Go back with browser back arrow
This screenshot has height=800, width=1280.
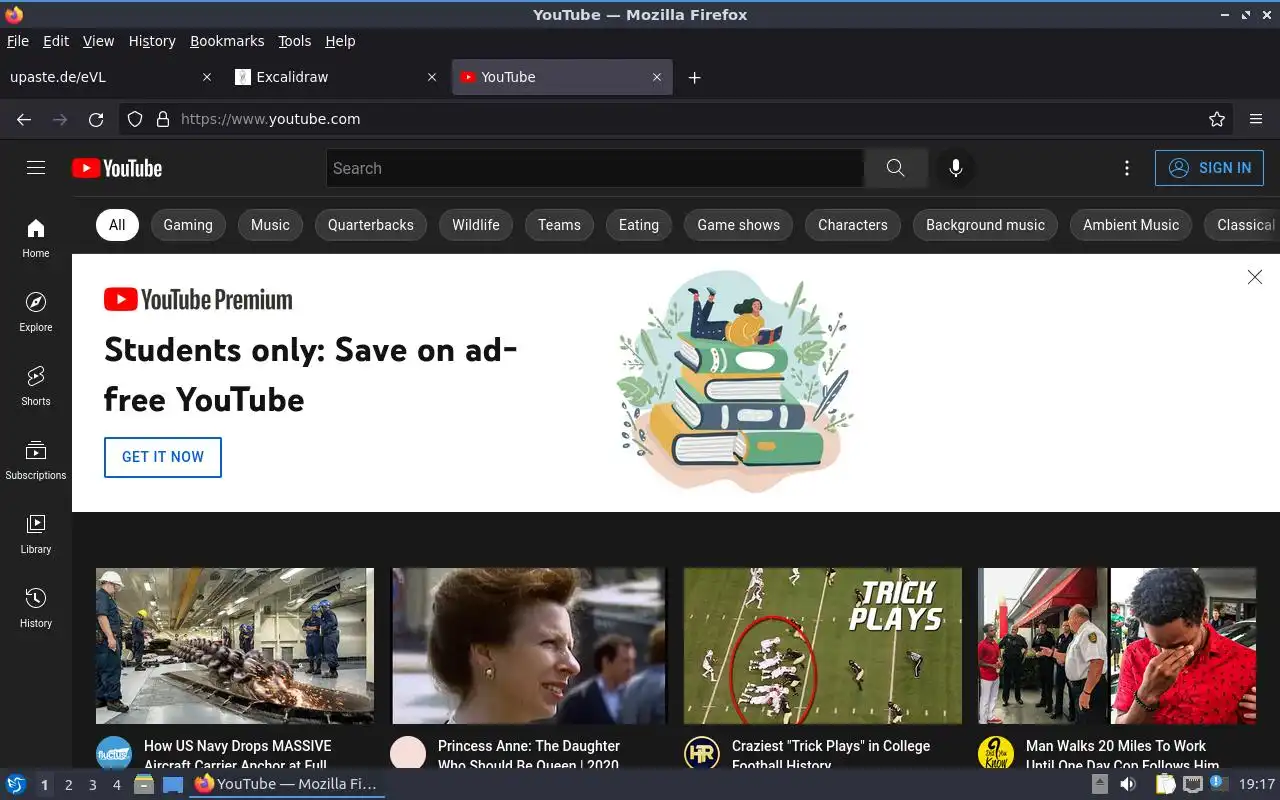point(24,119)
